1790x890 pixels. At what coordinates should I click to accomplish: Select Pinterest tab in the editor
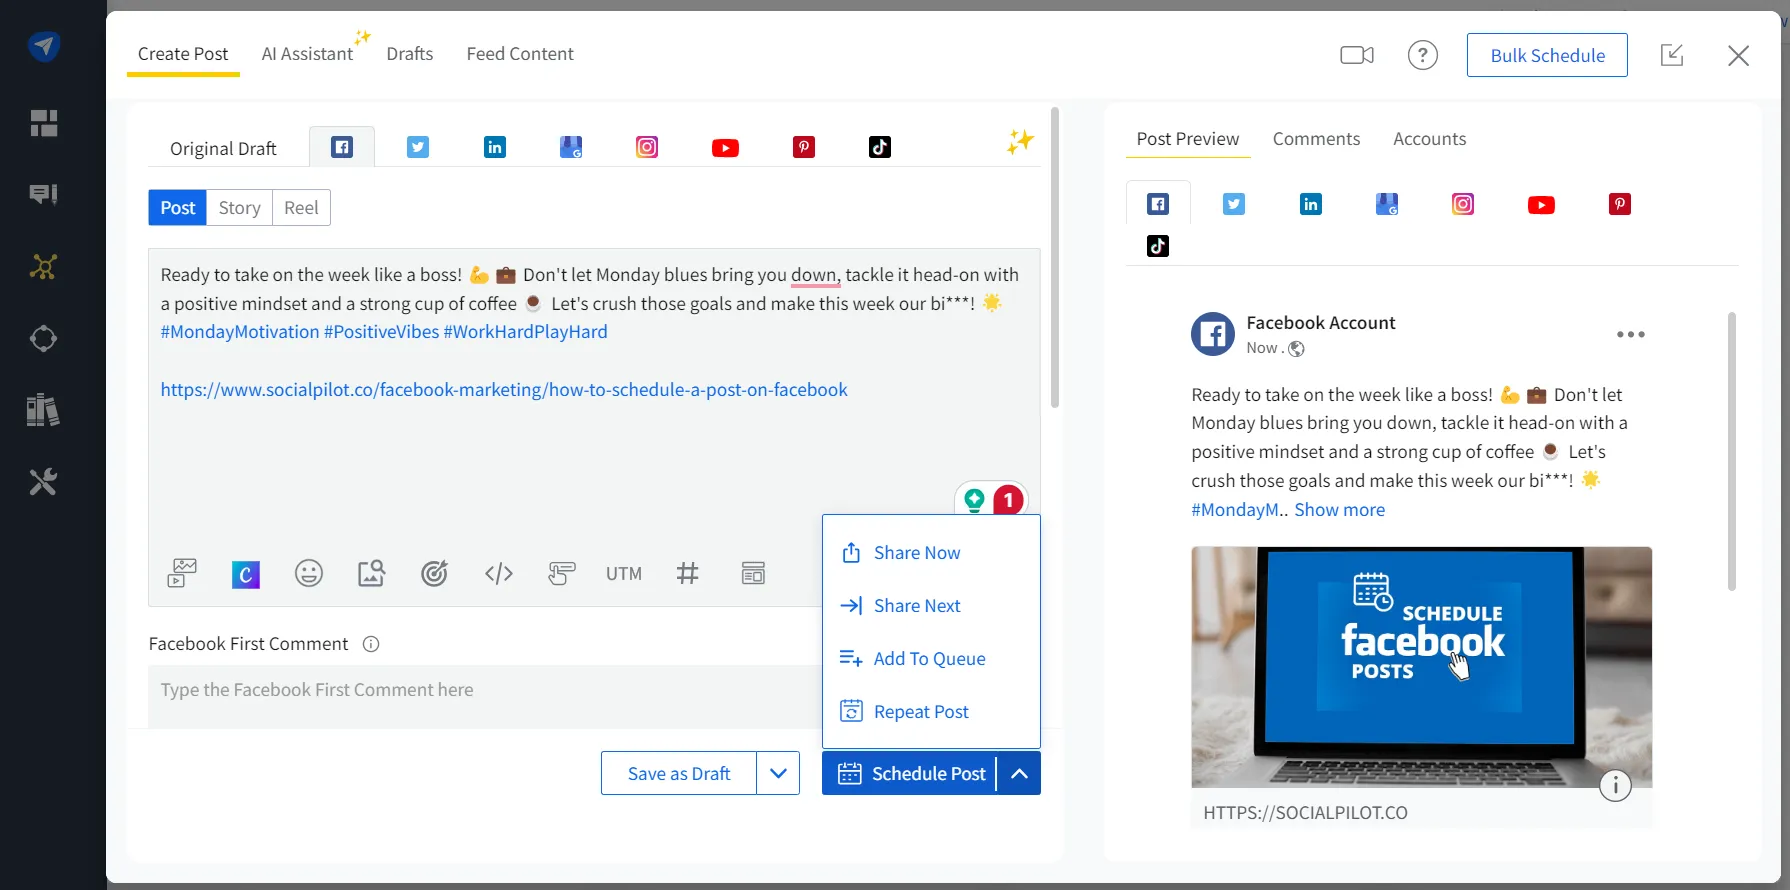click(x=804, y=147)
